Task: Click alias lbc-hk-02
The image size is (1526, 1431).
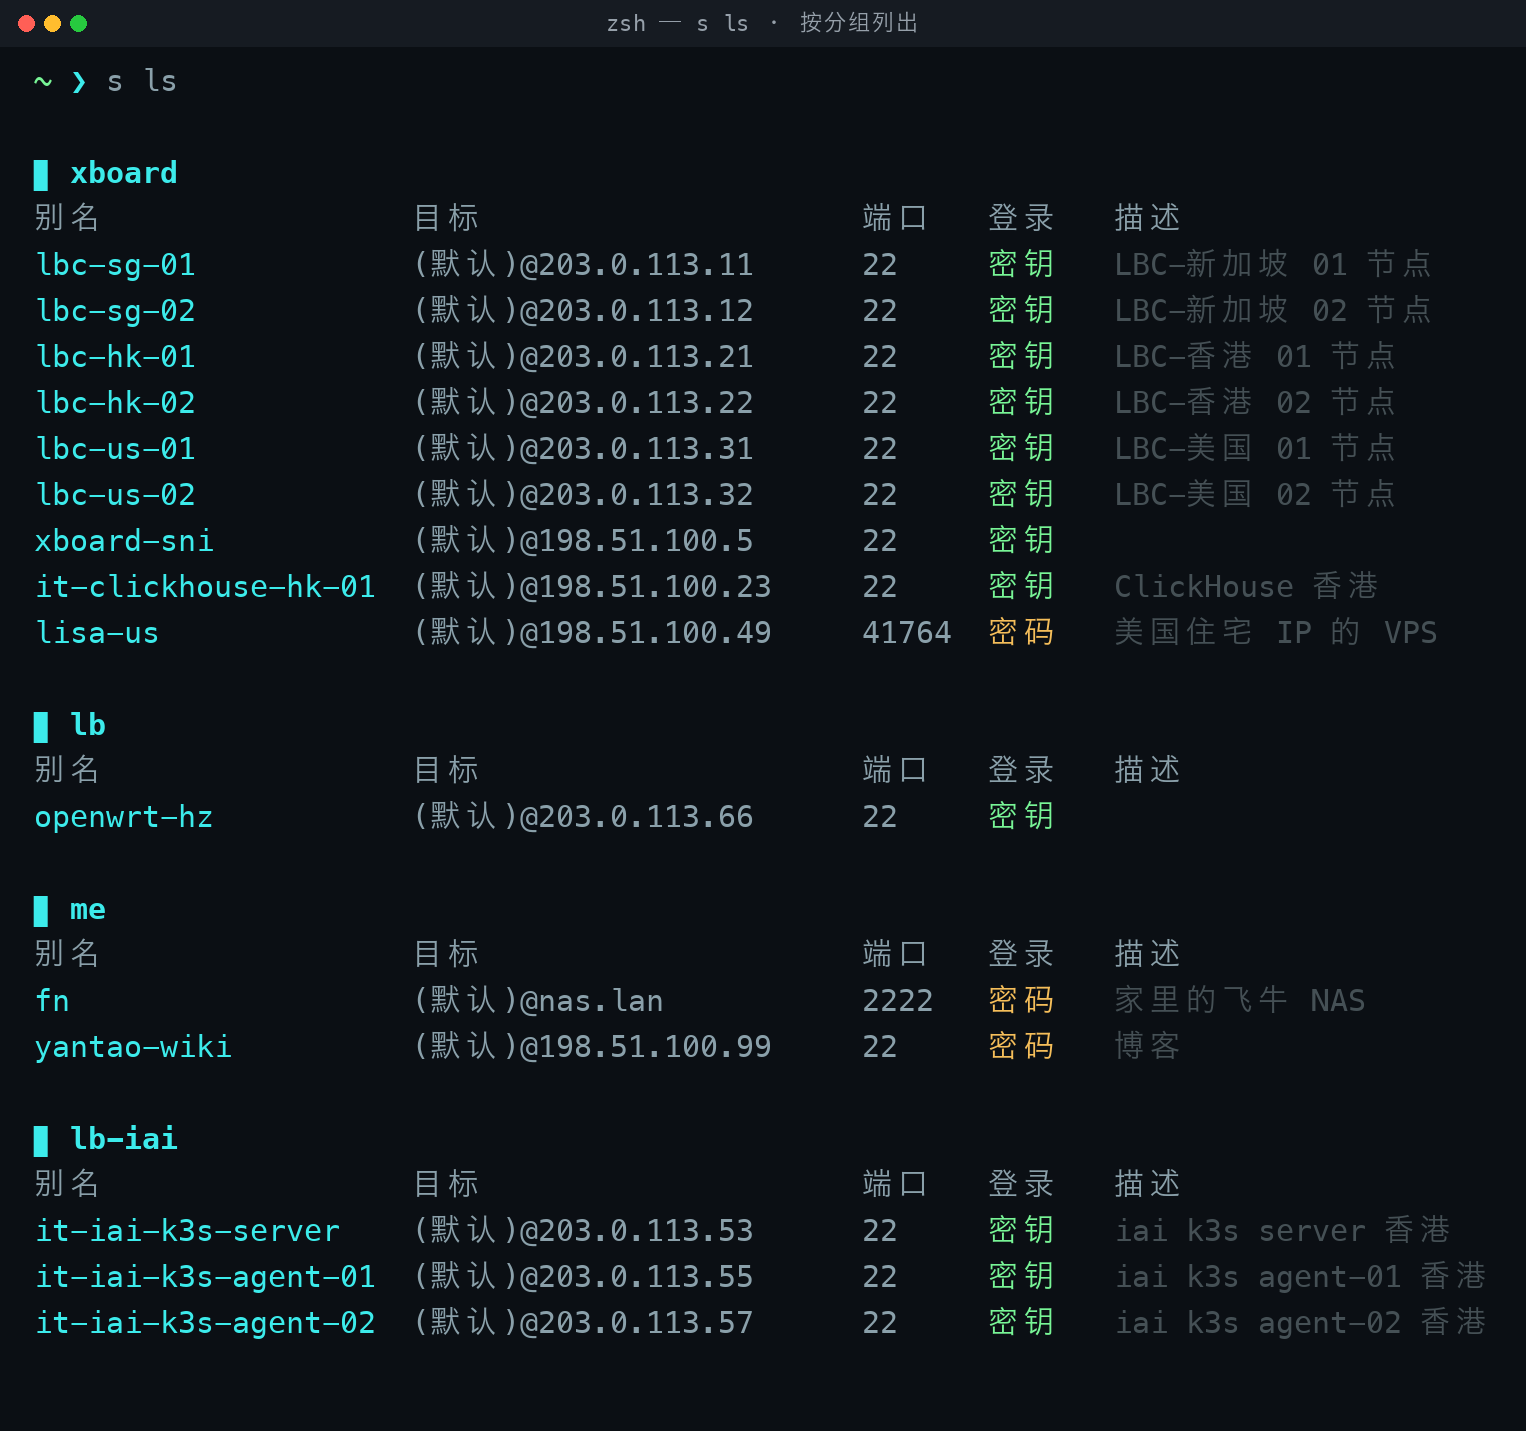Action: (115, 403)
